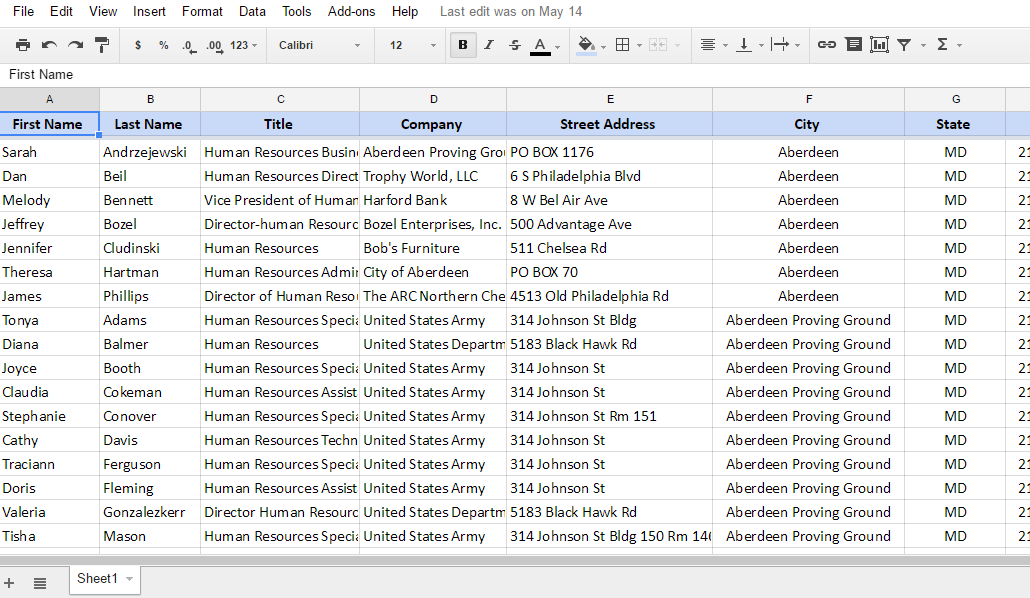Insert a comment

tap(853, 45)
